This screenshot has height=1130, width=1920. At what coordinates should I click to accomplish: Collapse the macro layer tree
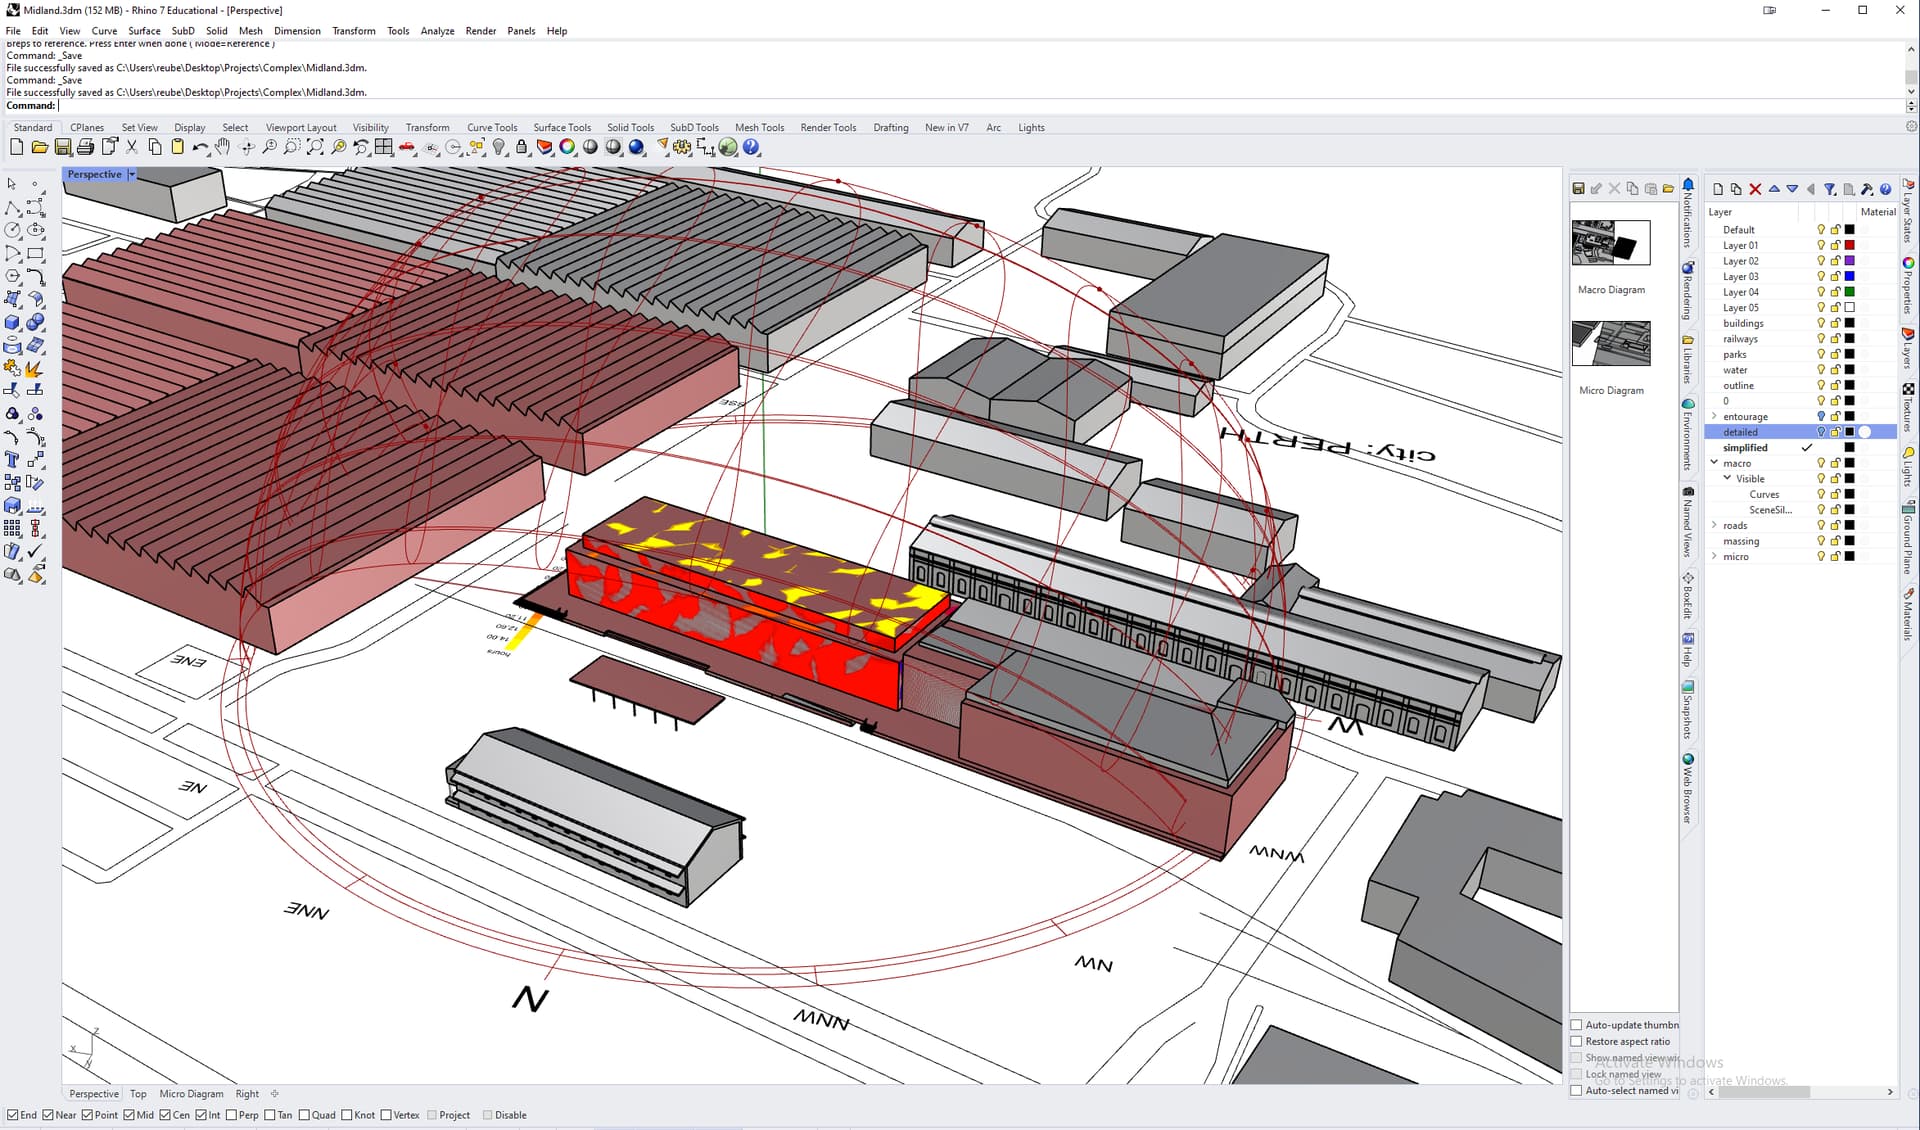click(x=1714, y=463)
